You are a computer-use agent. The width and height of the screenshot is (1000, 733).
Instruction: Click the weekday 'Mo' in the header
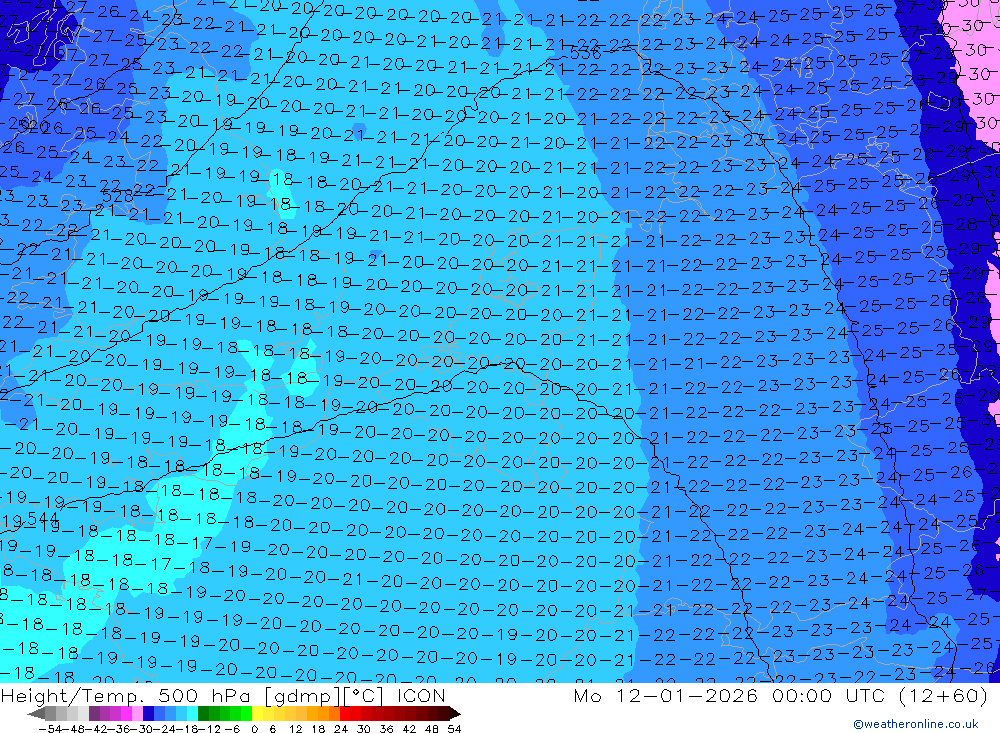pos(587,695)
